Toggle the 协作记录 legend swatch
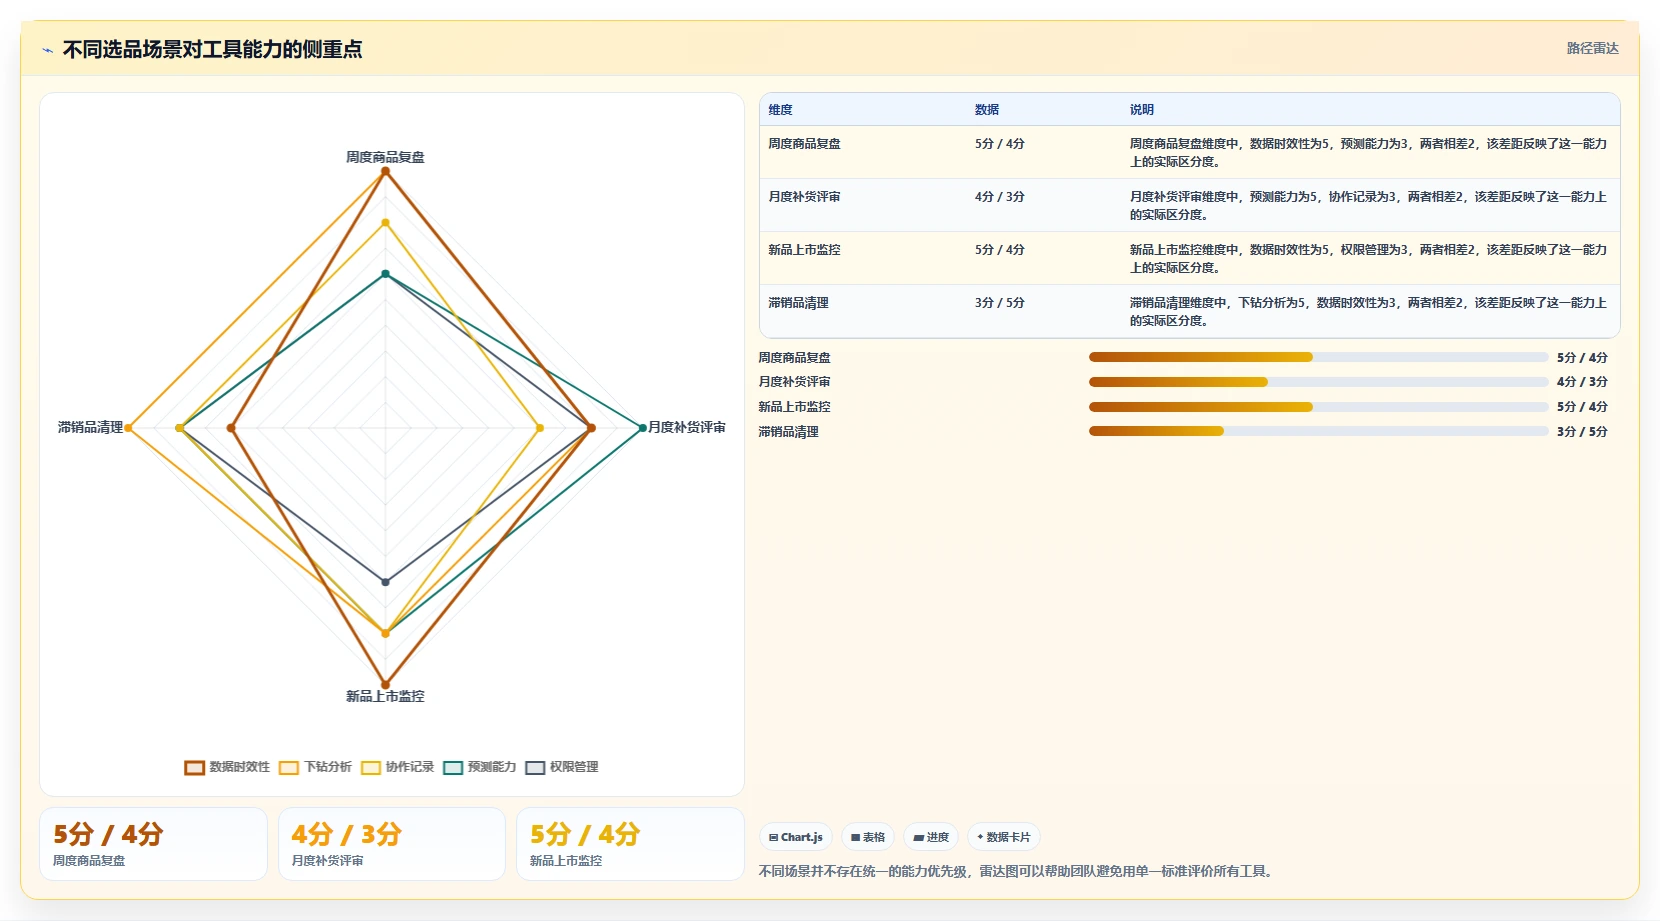The height and width of the screenshot is (921, 1660). pos(371,768)
